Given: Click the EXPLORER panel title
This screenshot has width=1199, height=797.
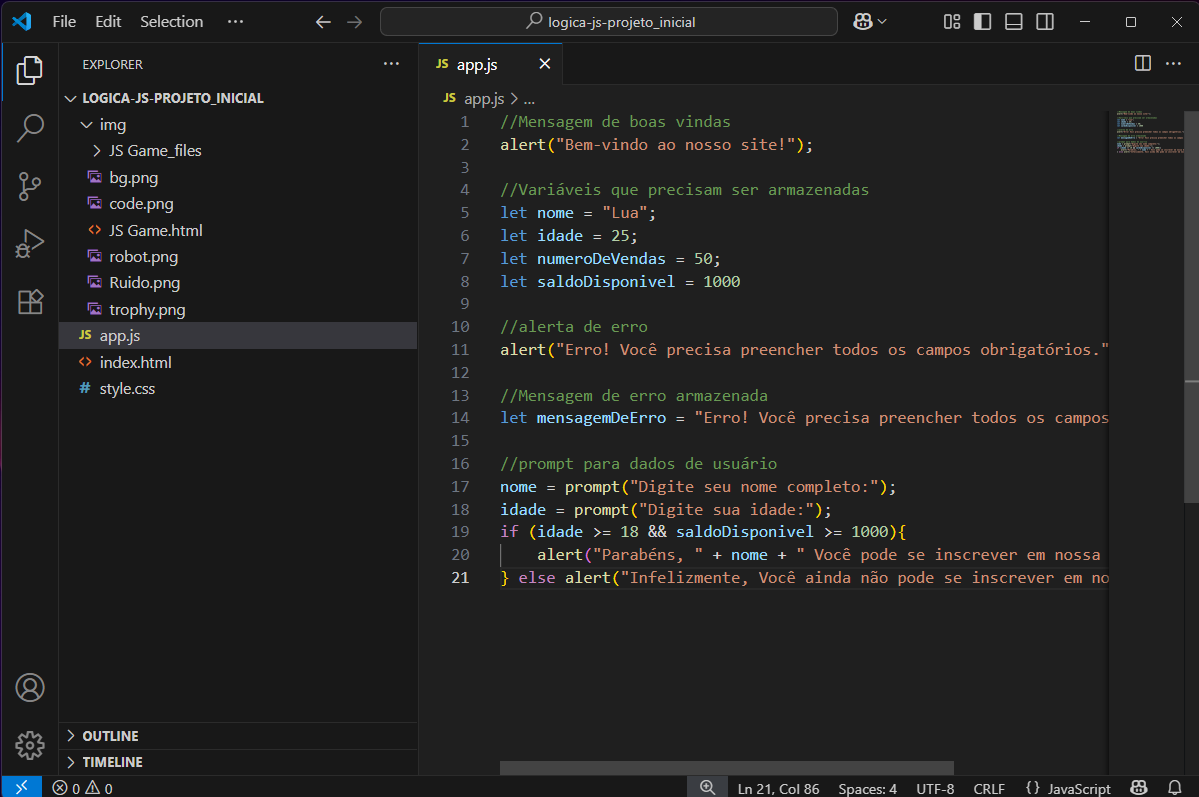Looking at the screenshot, I should pos(112,65).
